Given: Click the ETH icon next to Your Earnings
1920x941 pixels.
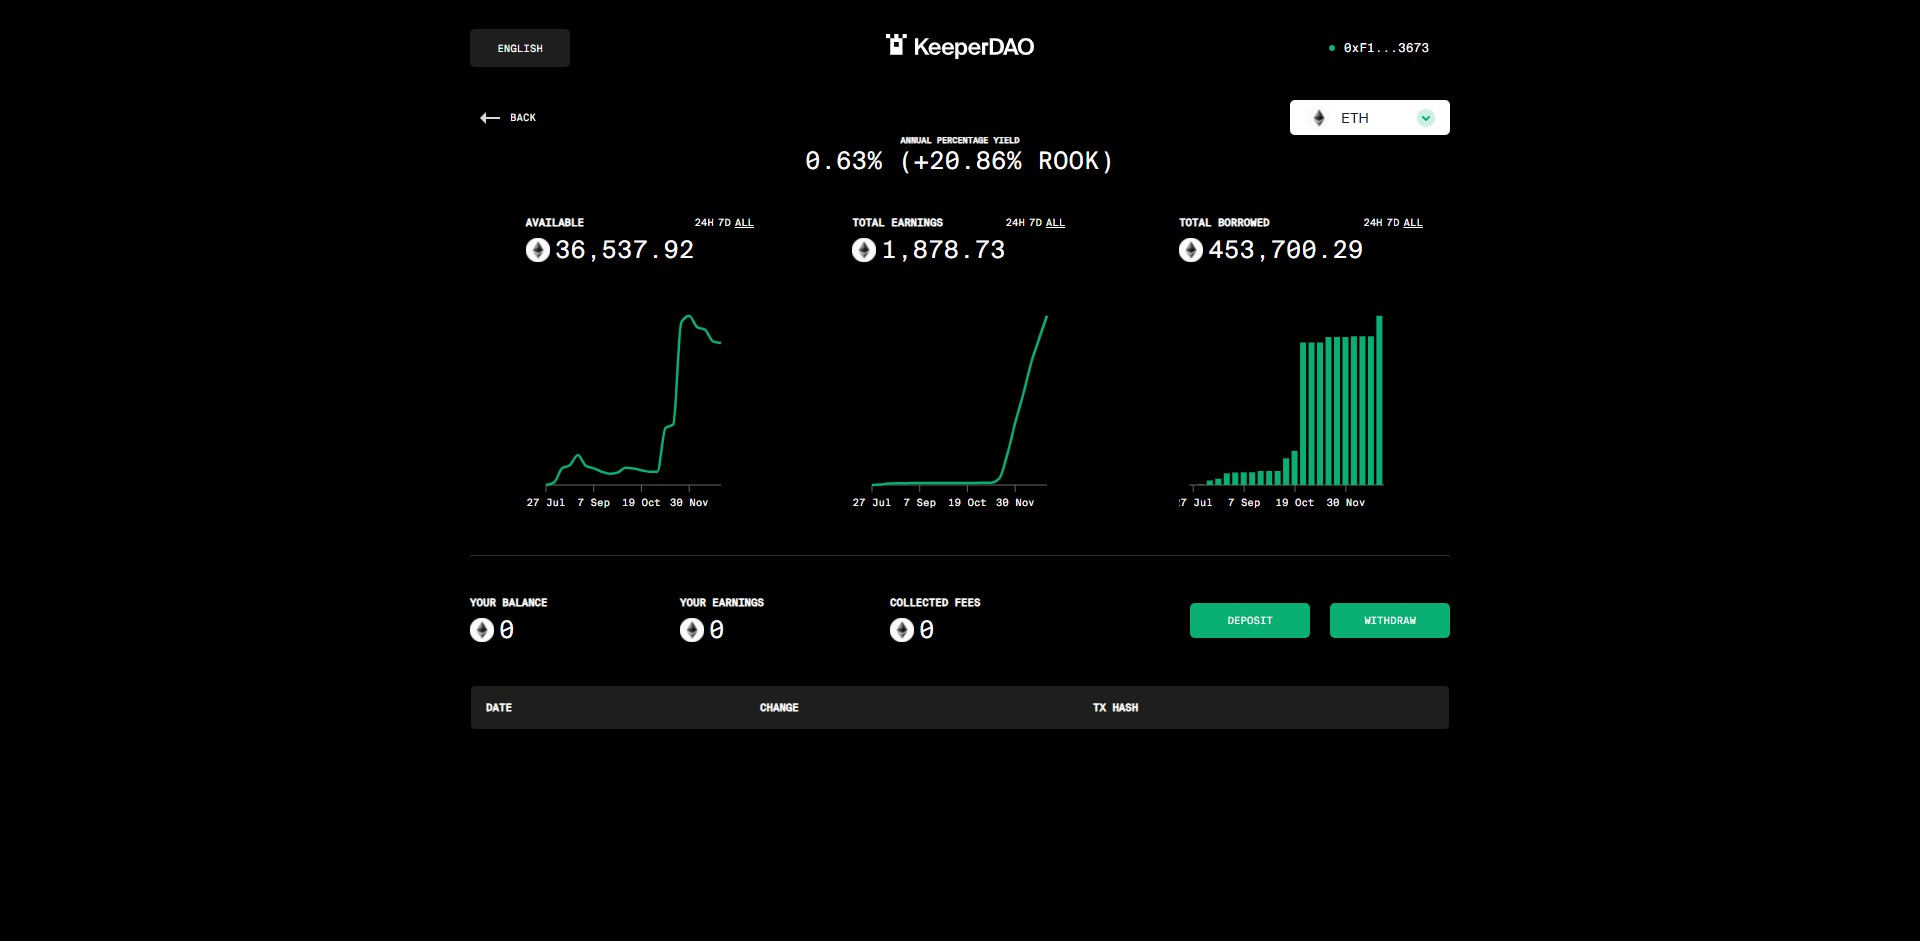Looking at the screenshot, I should pos(692,630).
